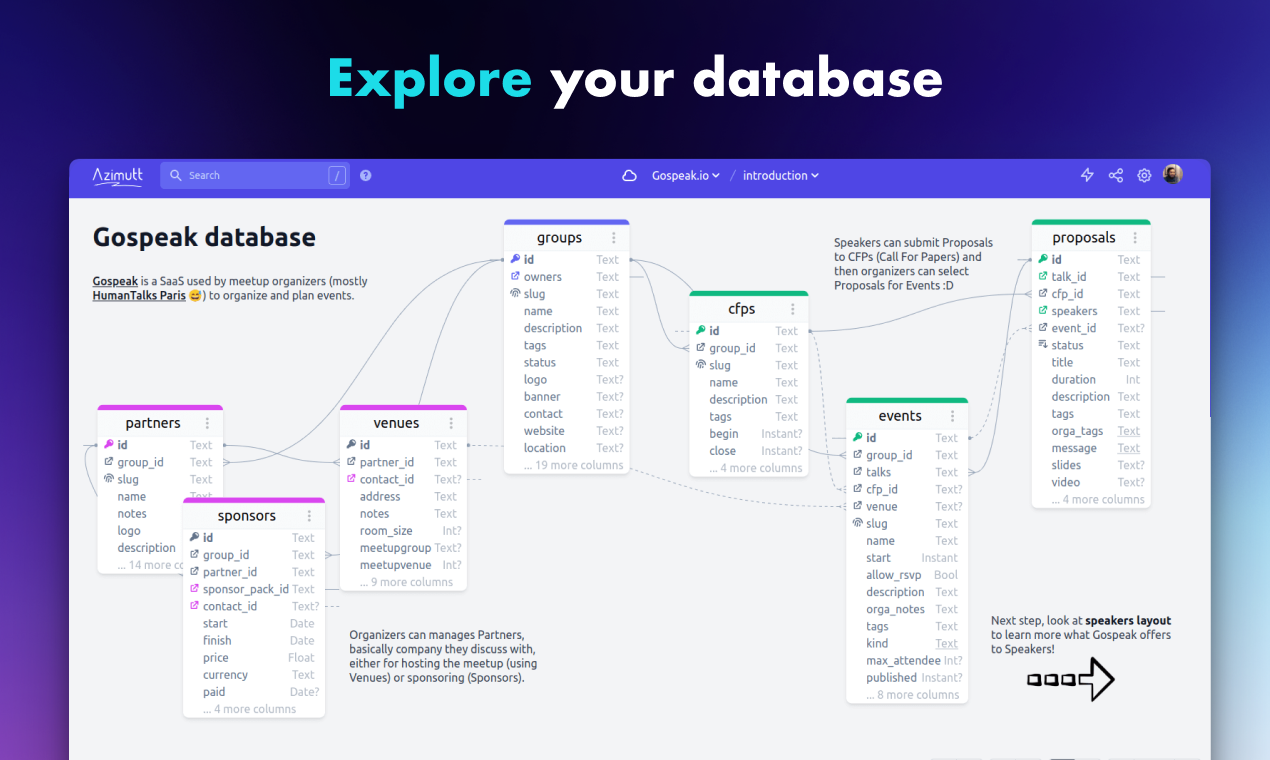The width and height of the screenshot is (1270, 760).
Task: Click the key icon of sponsors id
Action: [x=194, y=537]
